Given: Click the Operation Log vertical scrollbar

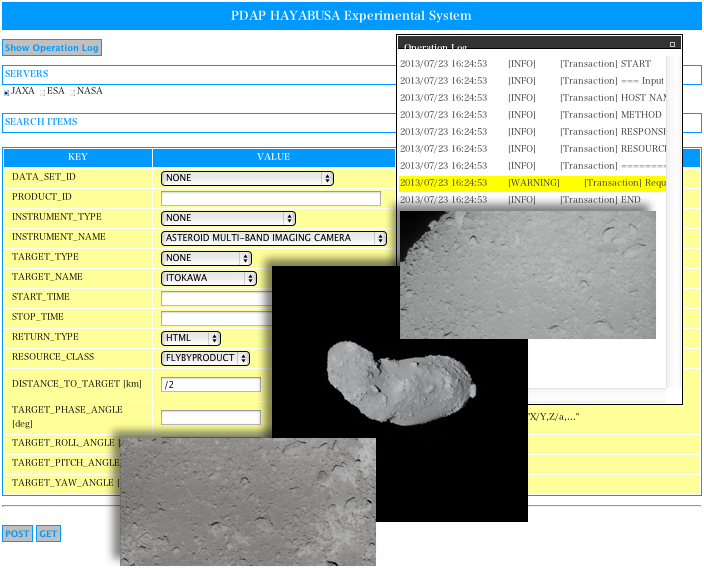Looking at the screenshot, I should coord(673,222).
